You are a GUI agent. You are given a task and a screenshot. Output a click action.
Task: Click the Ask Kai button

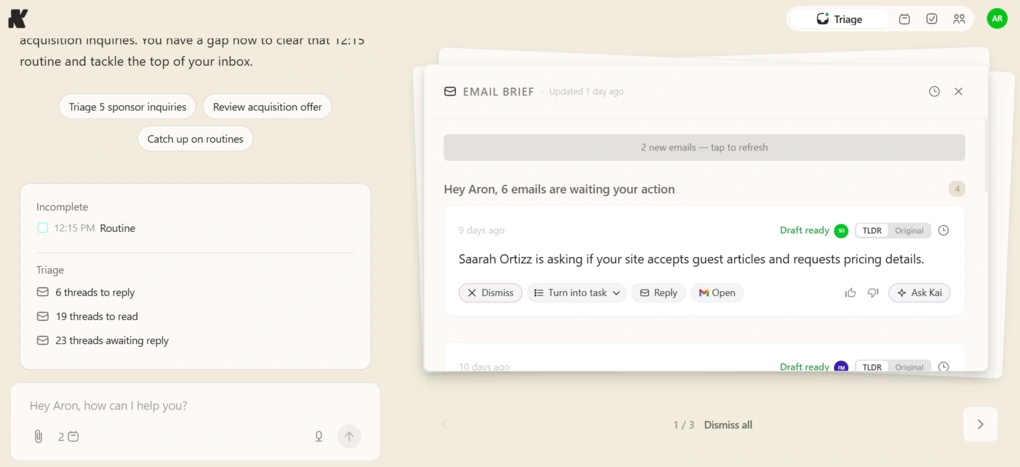click(919, 293)
